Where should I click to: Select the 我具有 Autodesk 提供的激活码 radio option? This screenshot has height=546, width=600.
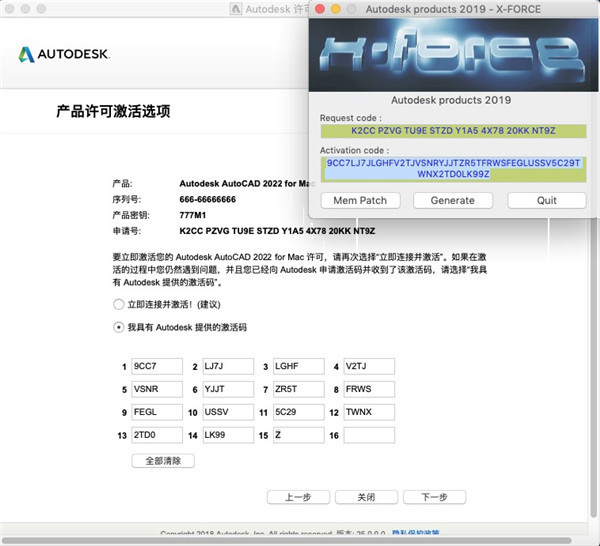click(119, 328)
